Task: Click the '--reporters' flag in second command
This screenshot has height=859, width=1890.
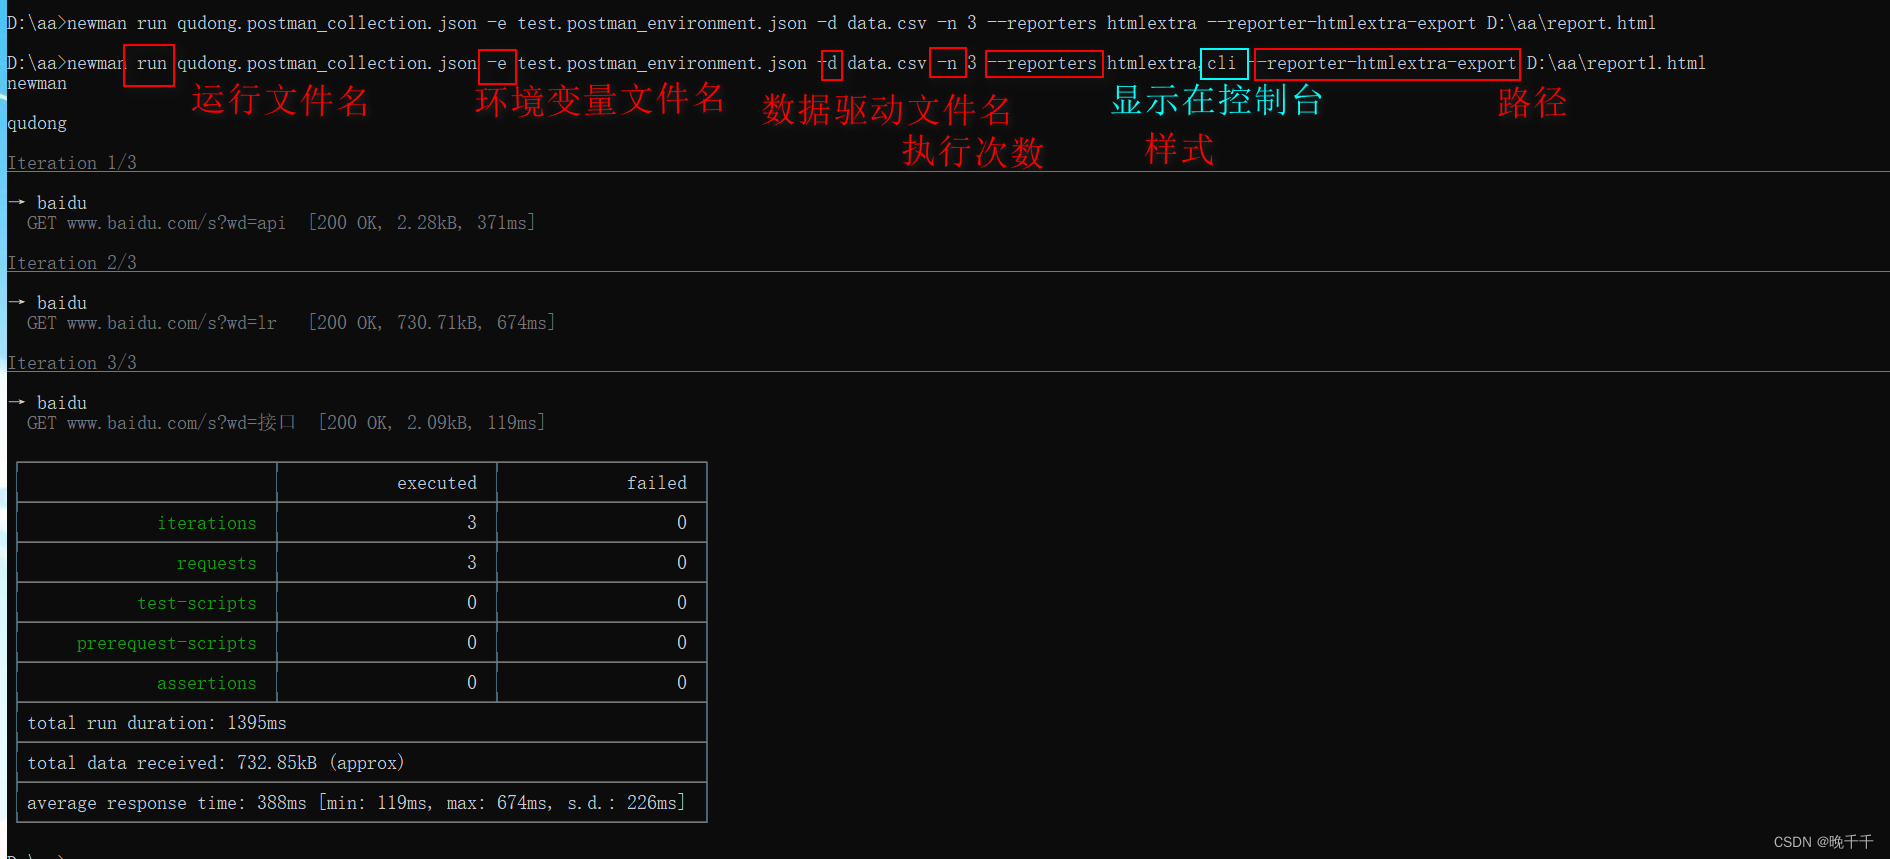Action: tap(1042, 63)
